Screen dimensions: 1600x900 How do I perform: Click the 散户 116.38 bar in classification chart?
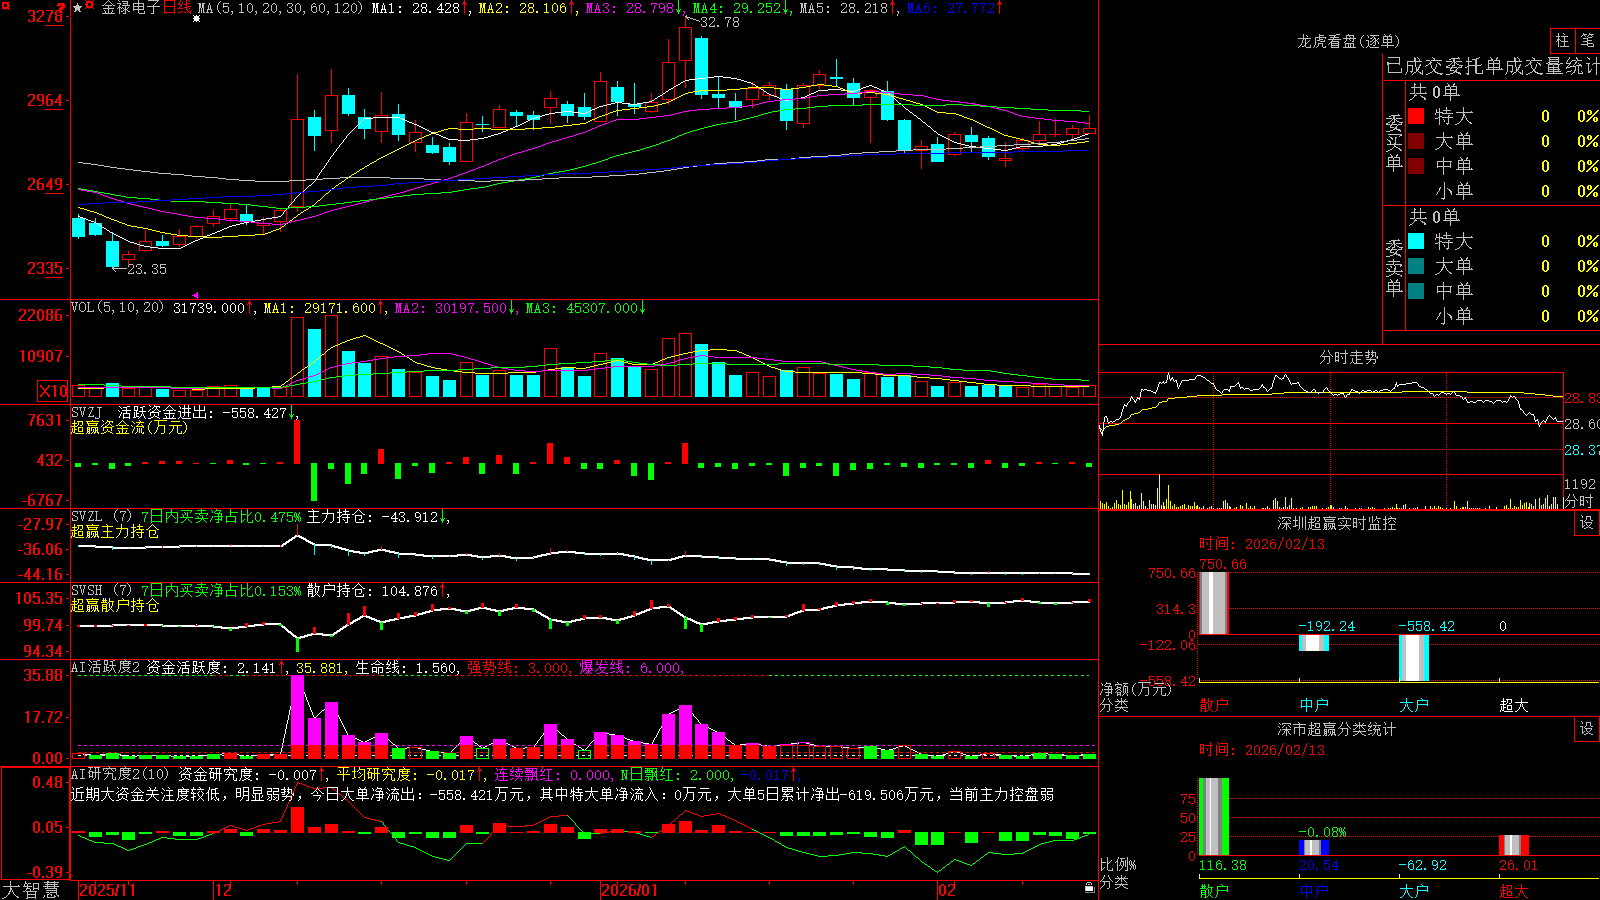[x=1213, y=817]
